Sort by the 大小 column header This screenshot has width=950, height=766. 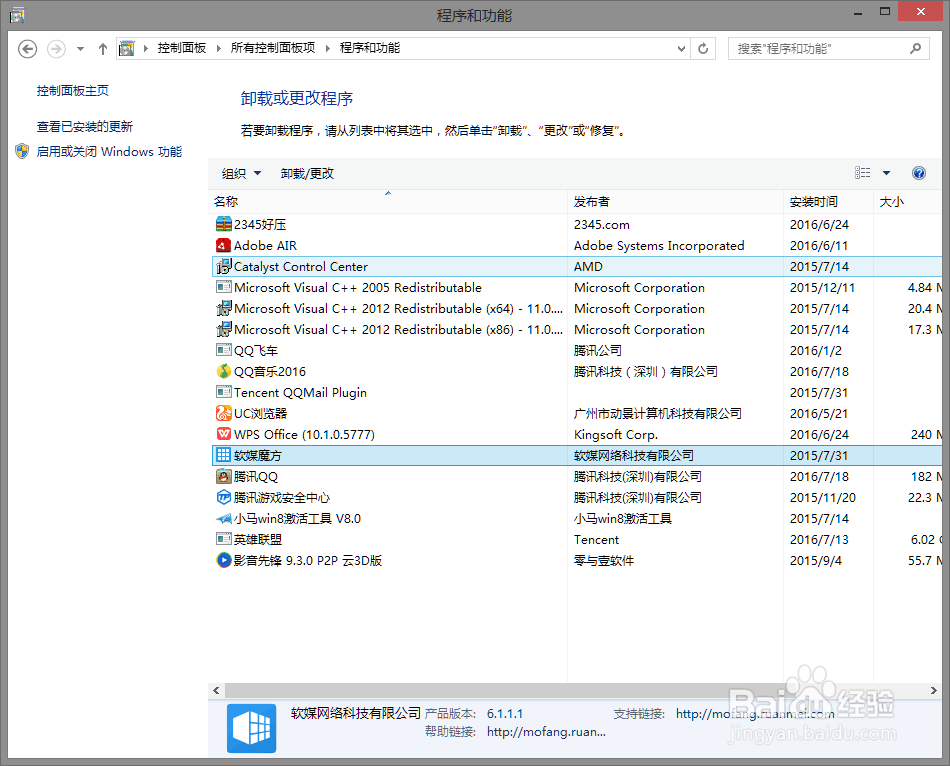click(908, 201)
